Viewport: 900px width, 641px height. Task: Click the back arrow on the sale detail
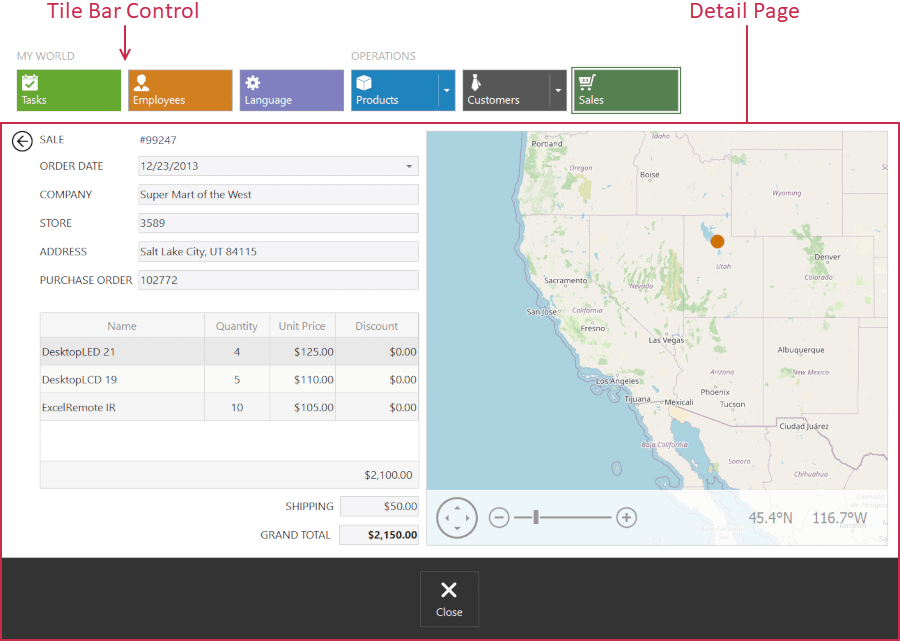(22, 141)
